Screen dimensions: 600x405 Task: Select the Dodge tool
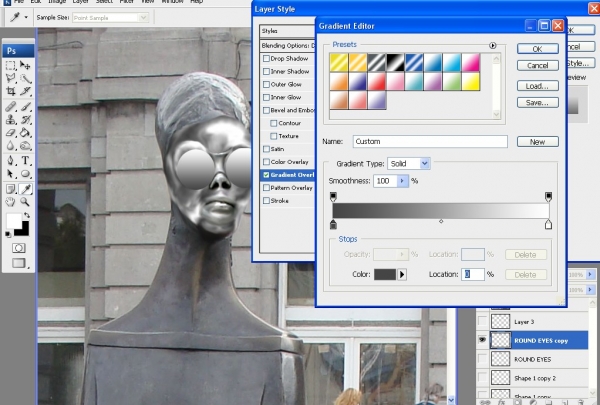pos(25,146)
